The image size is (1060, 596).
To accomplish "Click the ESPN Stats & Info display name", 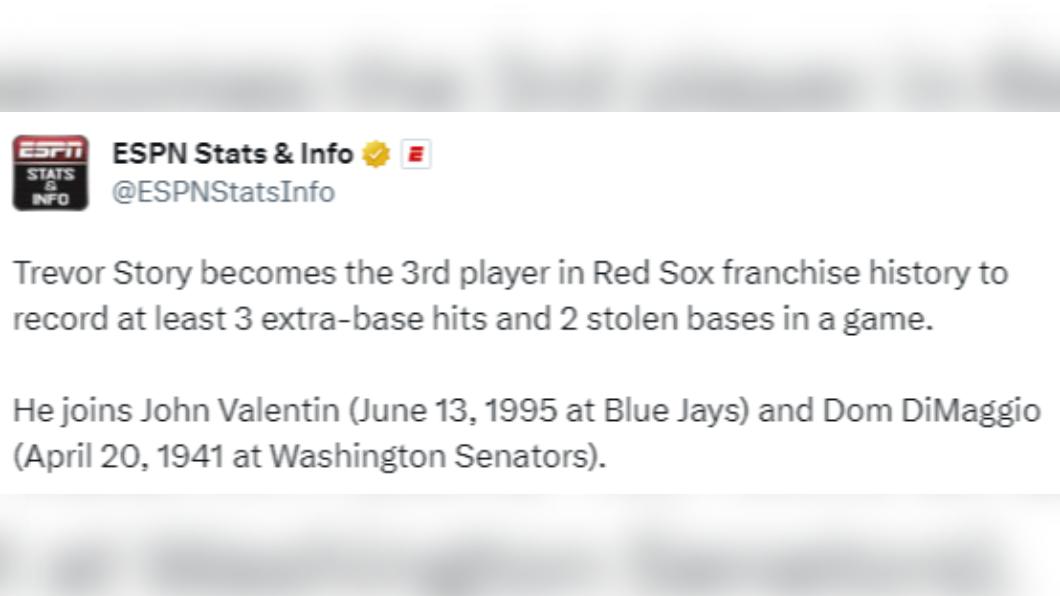I will [x=233, y=153].
